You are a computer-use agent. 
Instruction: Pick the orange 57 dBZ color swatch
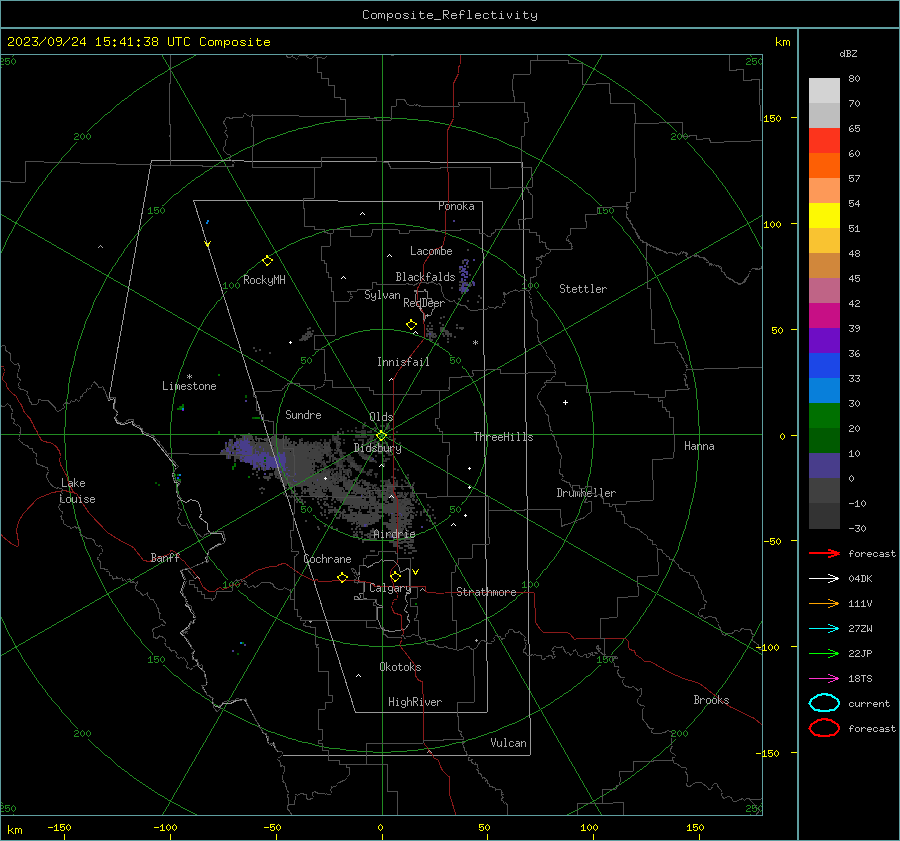(824, 165)
